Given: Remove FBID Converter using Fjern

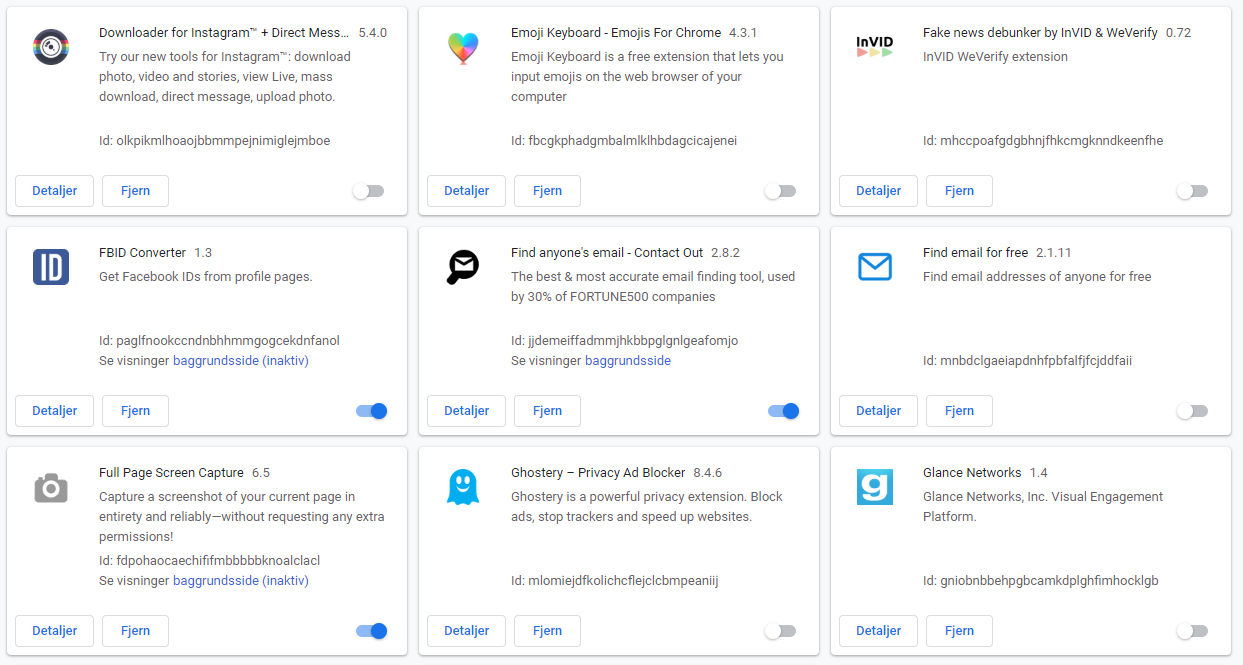Looking at the screenshot, I should point(135,411).
